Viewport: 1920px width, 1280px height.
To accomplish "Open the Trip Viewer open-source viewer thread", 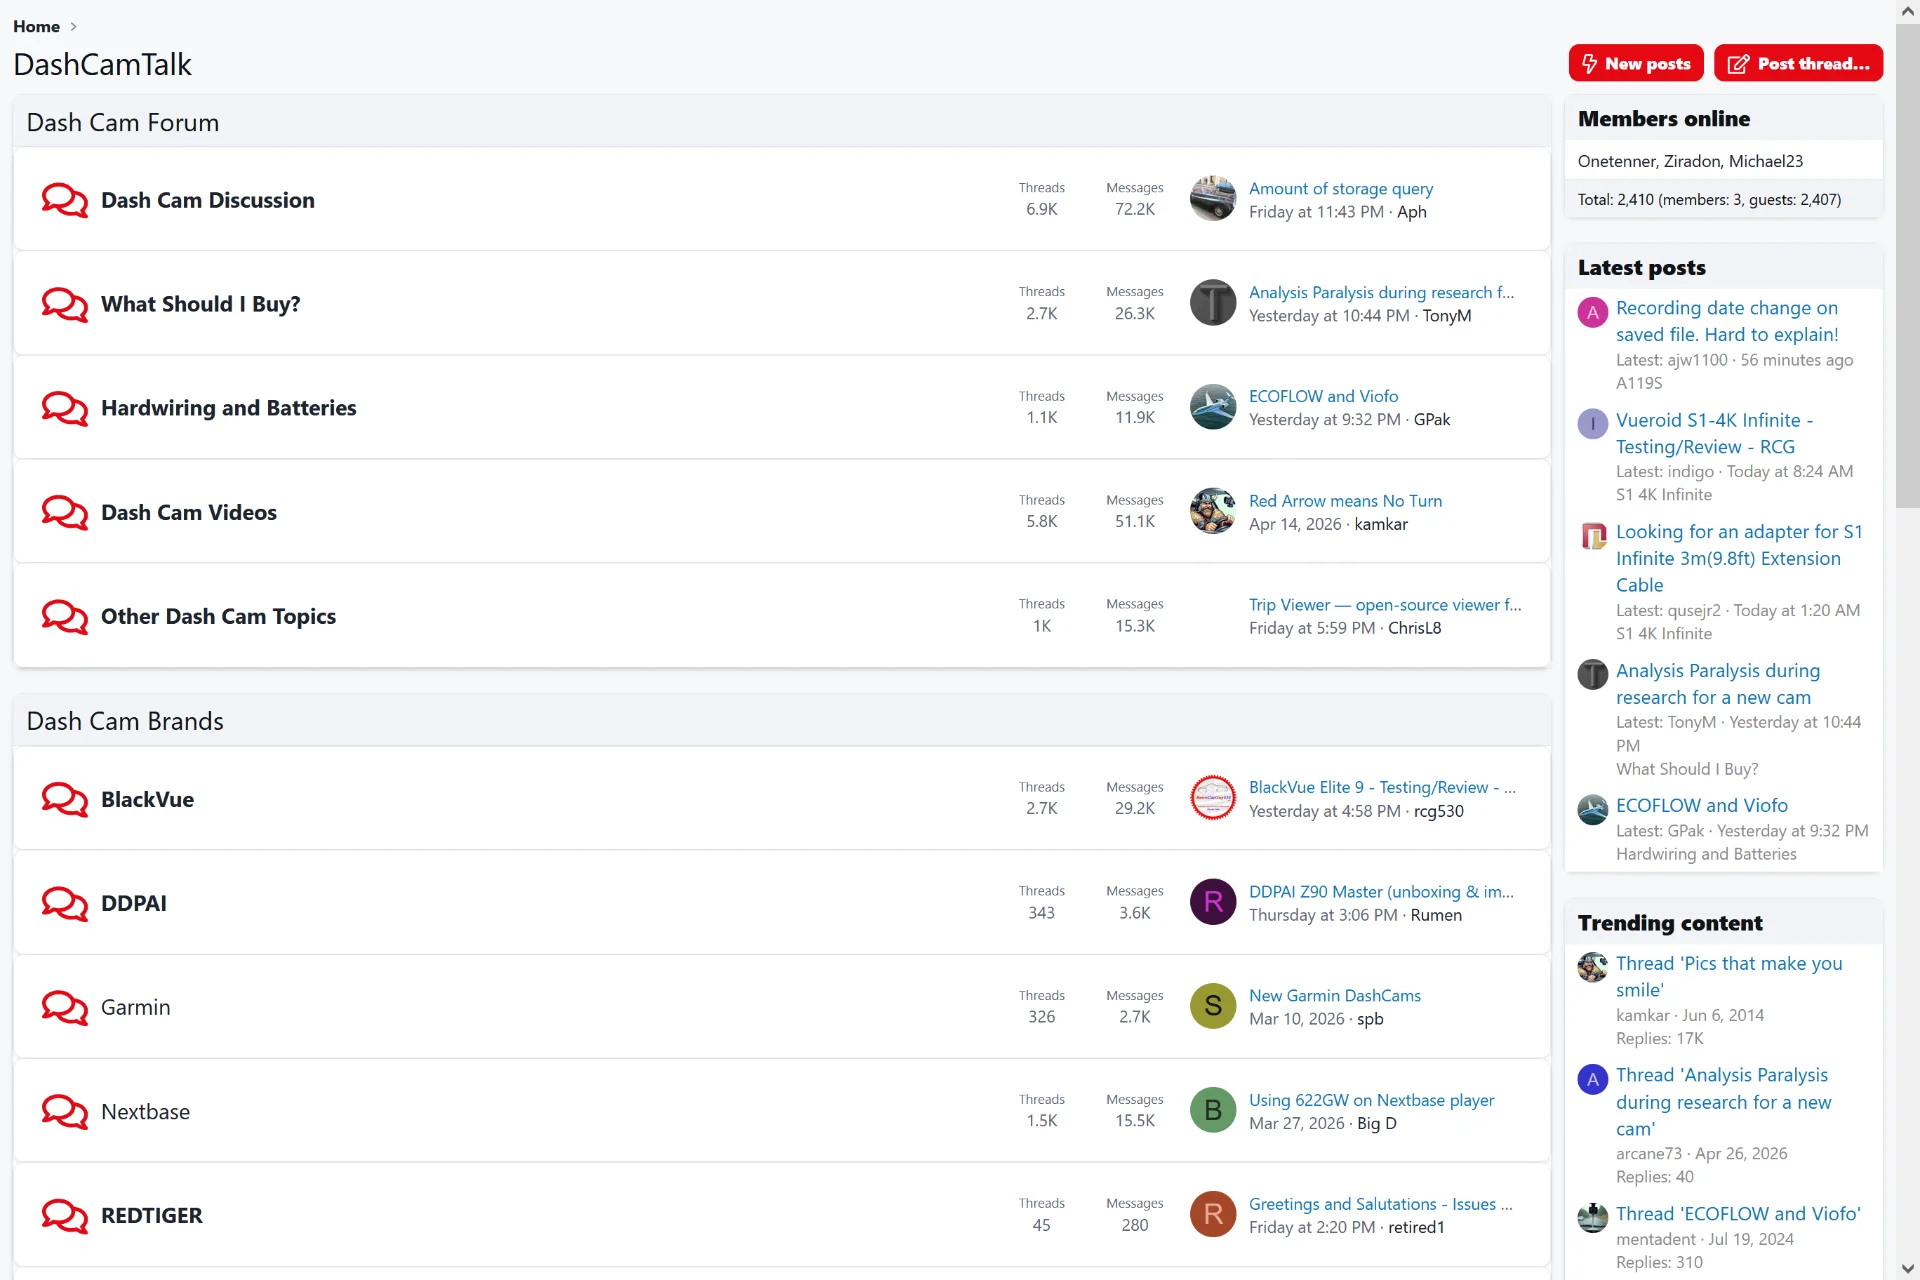I will [1385, 604].
